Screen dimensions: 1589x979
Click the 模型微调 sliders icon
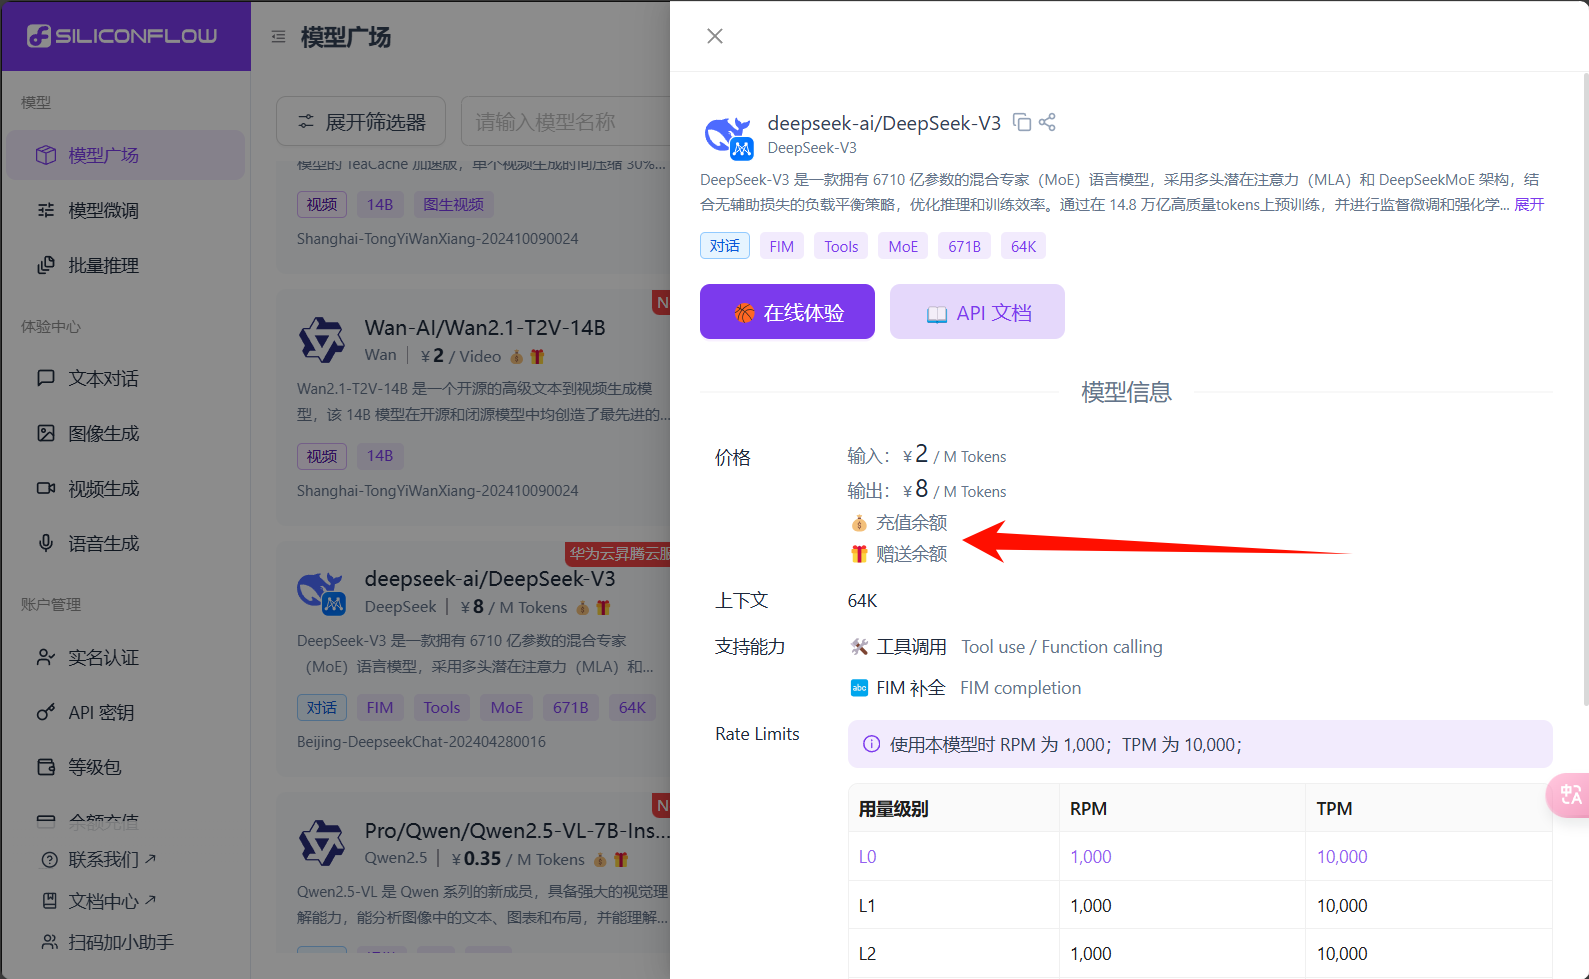click(46, 210)
